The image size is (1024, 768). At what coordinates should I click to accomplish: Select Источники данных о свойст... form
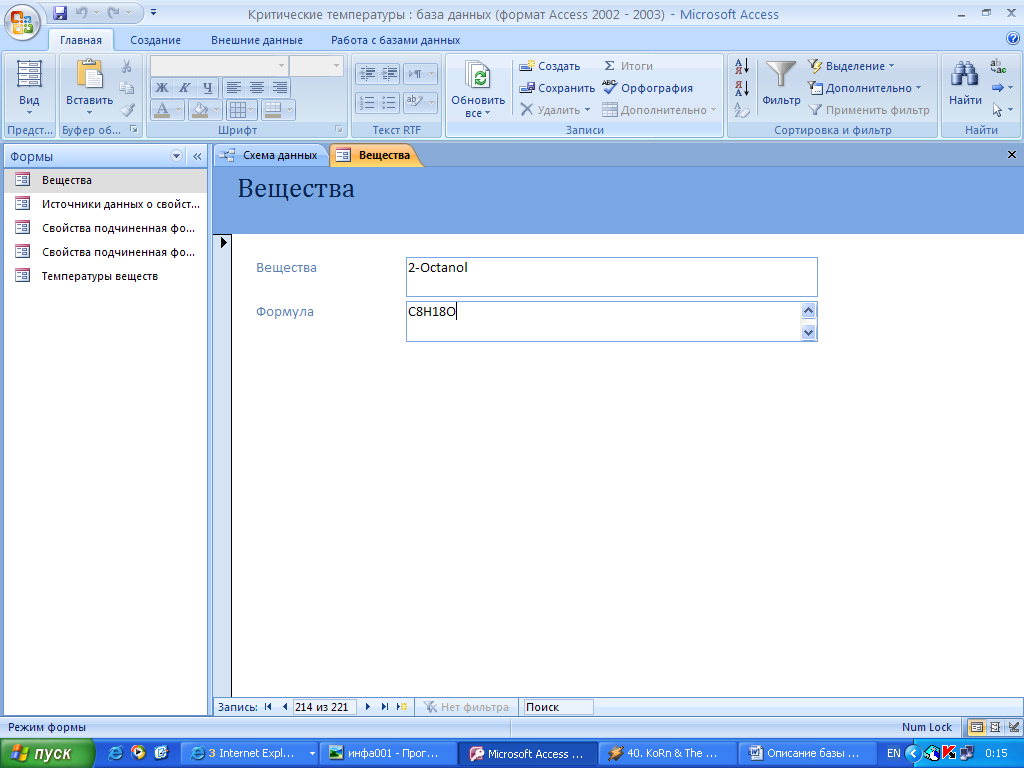tap(105, 204)
